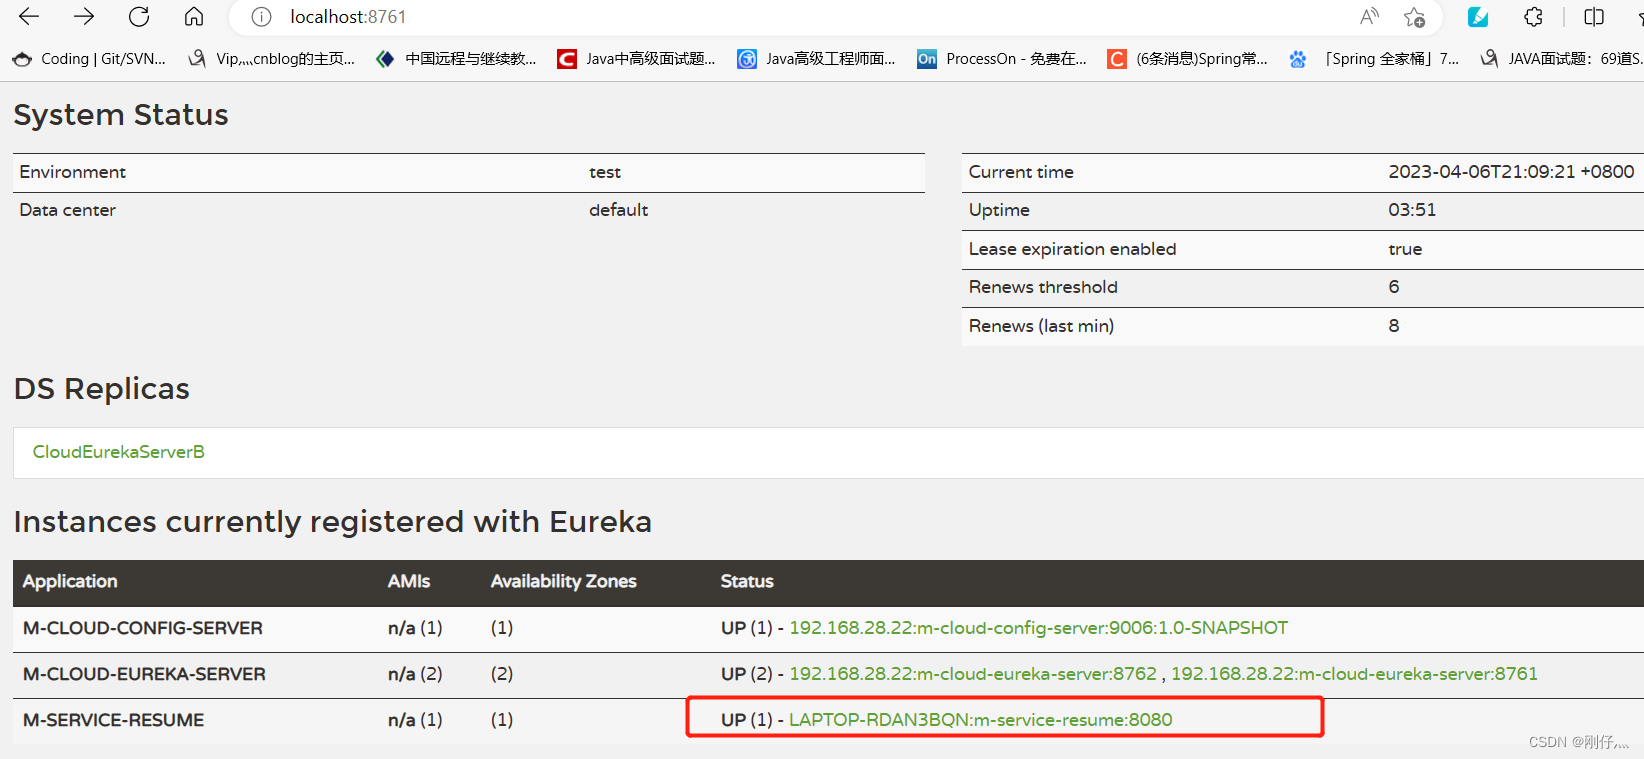This screenshot has width=1644, height=759.
Task: Click the Coding bookmark favicon
Action: (22, 59)
